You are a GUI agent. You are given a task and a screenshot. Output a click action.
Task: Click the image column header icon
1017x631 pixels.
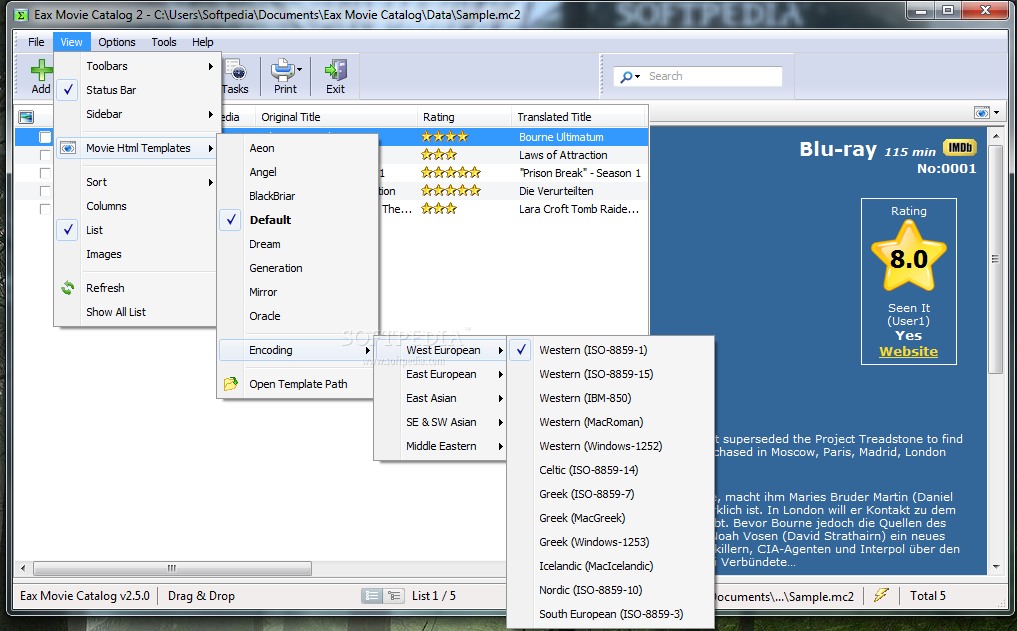(x=26, y=117)
